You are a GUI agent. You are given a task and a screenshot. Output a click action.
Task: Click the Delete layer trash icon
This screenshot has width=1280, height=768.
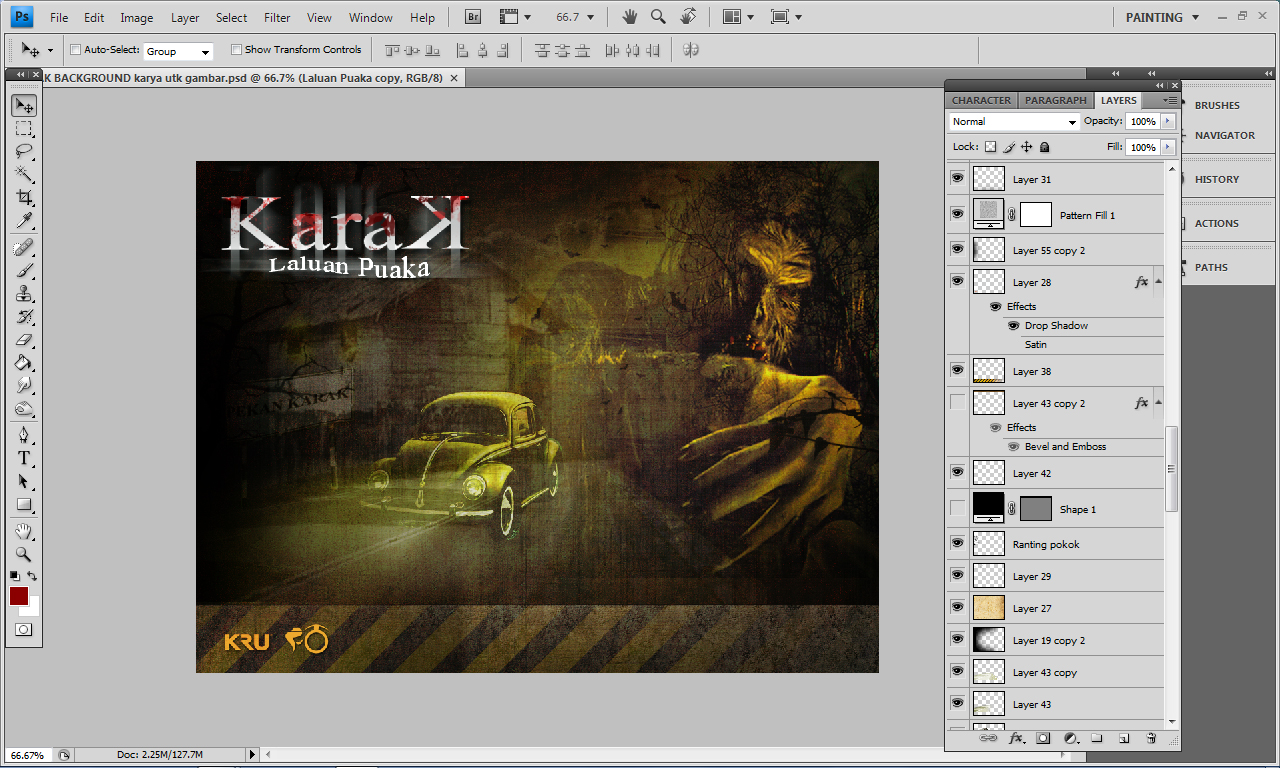pyautogui.click(x=1150, y=738)
